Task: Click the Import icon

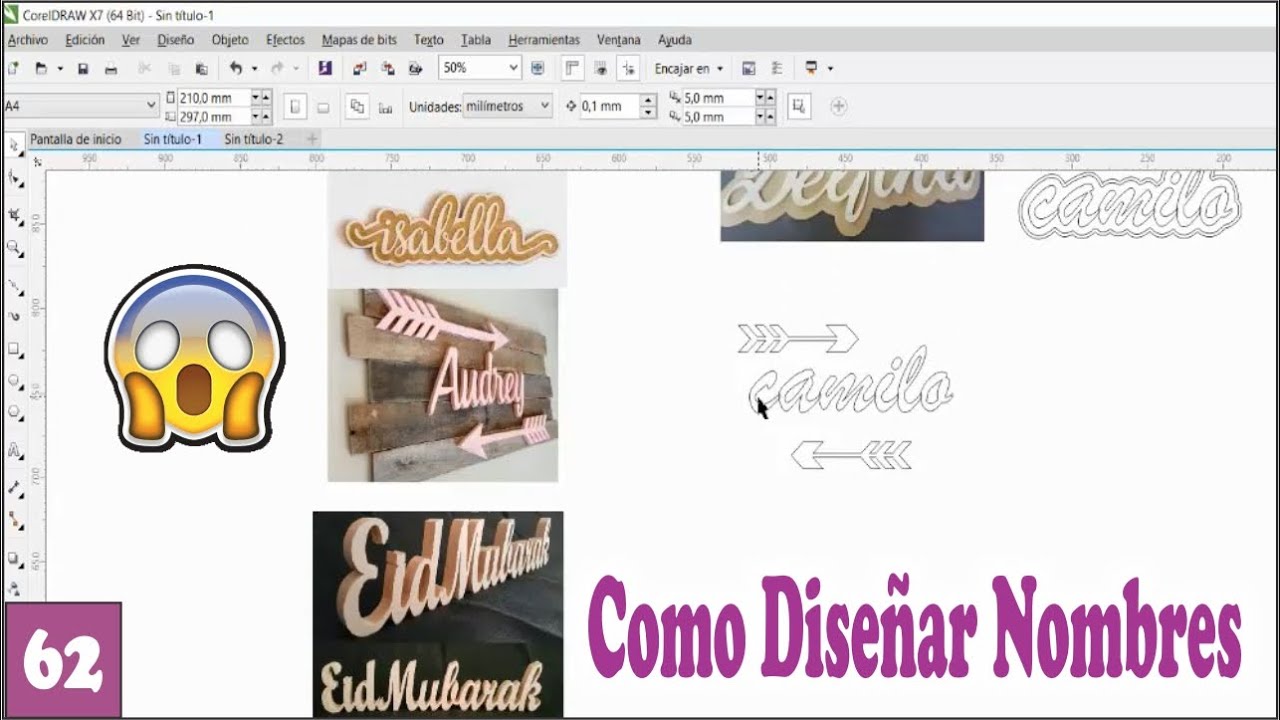Action: coord(360,68)
